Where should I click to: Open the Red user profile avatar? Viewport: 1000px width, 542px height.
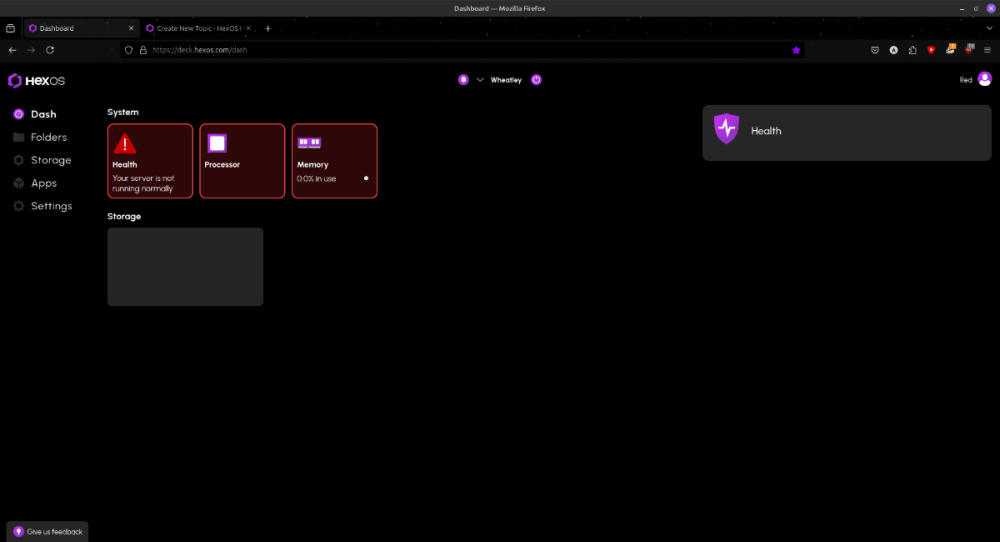coord(984,79)
